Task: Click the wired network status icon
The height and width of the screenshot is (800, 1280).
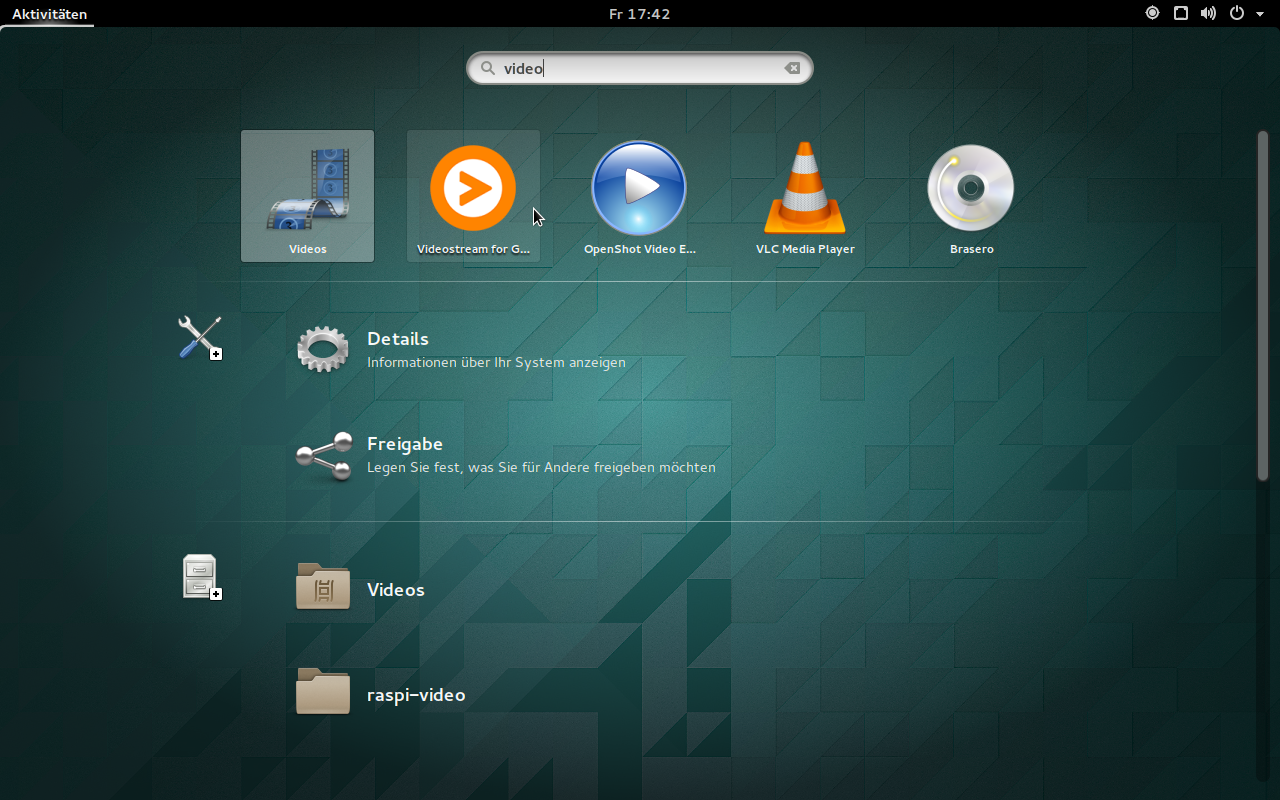Action: tap(1181, 13)
